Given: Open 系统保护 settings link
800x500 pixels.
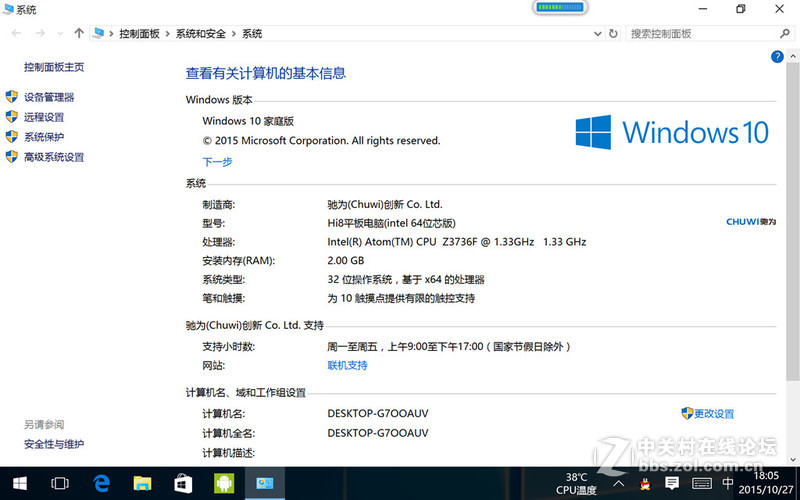Looking at the screenshot, I should click(44, 137).
